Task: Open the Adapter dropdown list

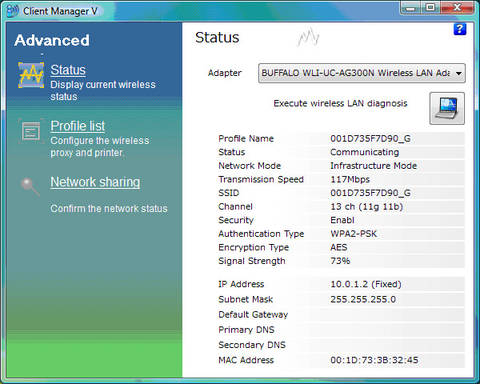Action: (362, 73)
